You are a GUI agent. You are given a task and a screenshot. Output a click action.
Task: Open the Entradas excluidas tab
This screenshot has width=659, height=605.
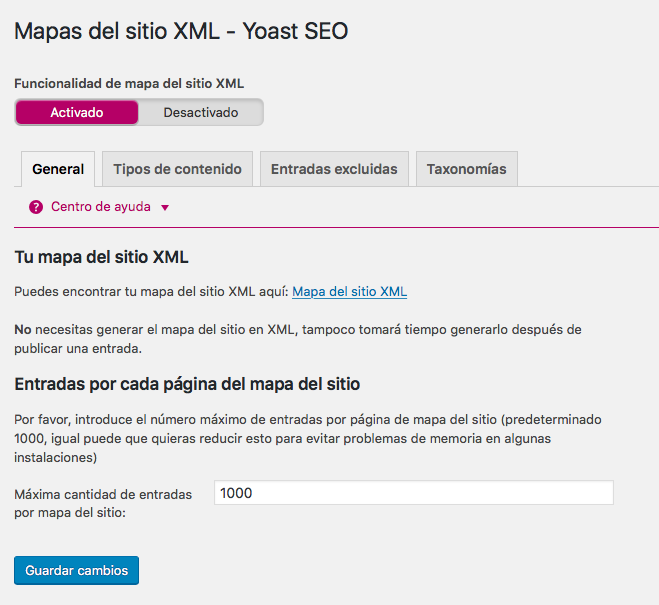click(x=334, y=169)
